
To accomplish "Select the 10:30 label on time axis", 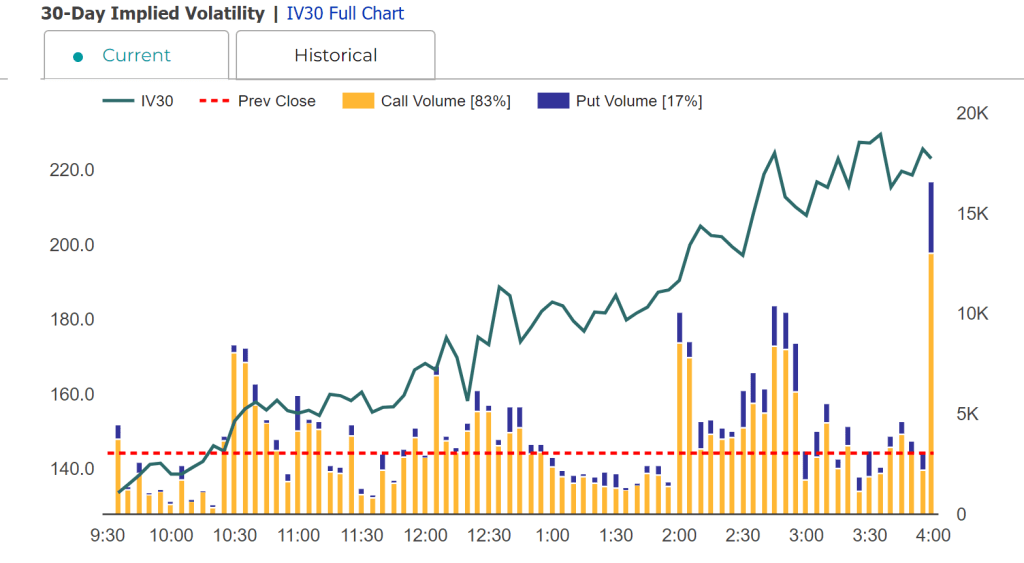I will pyautogui.click(x=235, y=536).
